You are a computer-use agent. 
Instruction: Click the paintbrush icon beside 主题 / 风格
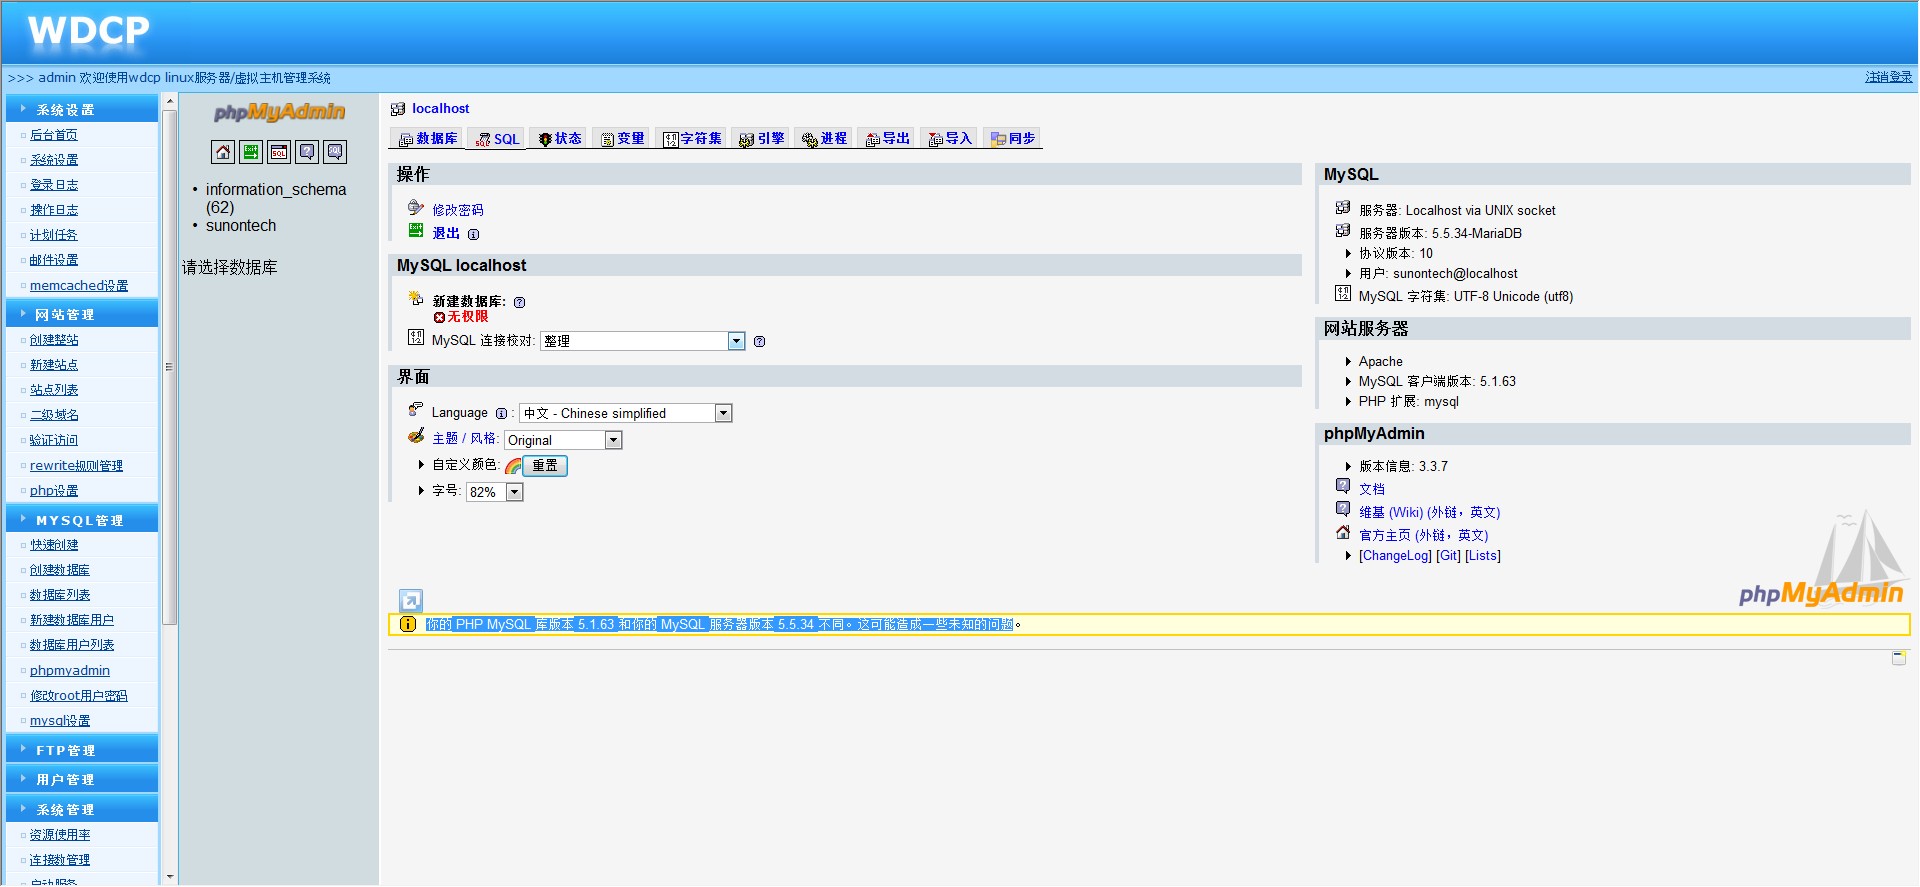click(416, 436)
